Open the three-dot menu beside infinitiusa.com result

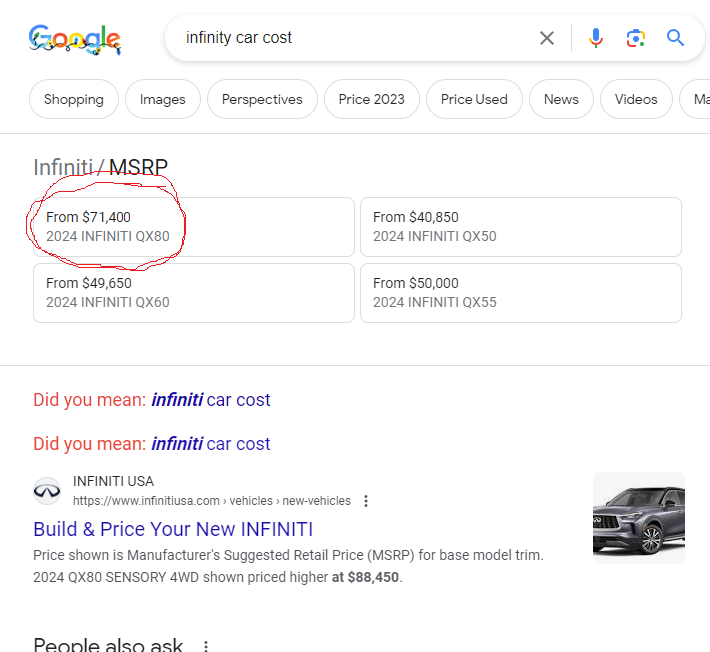coord(366,501)
